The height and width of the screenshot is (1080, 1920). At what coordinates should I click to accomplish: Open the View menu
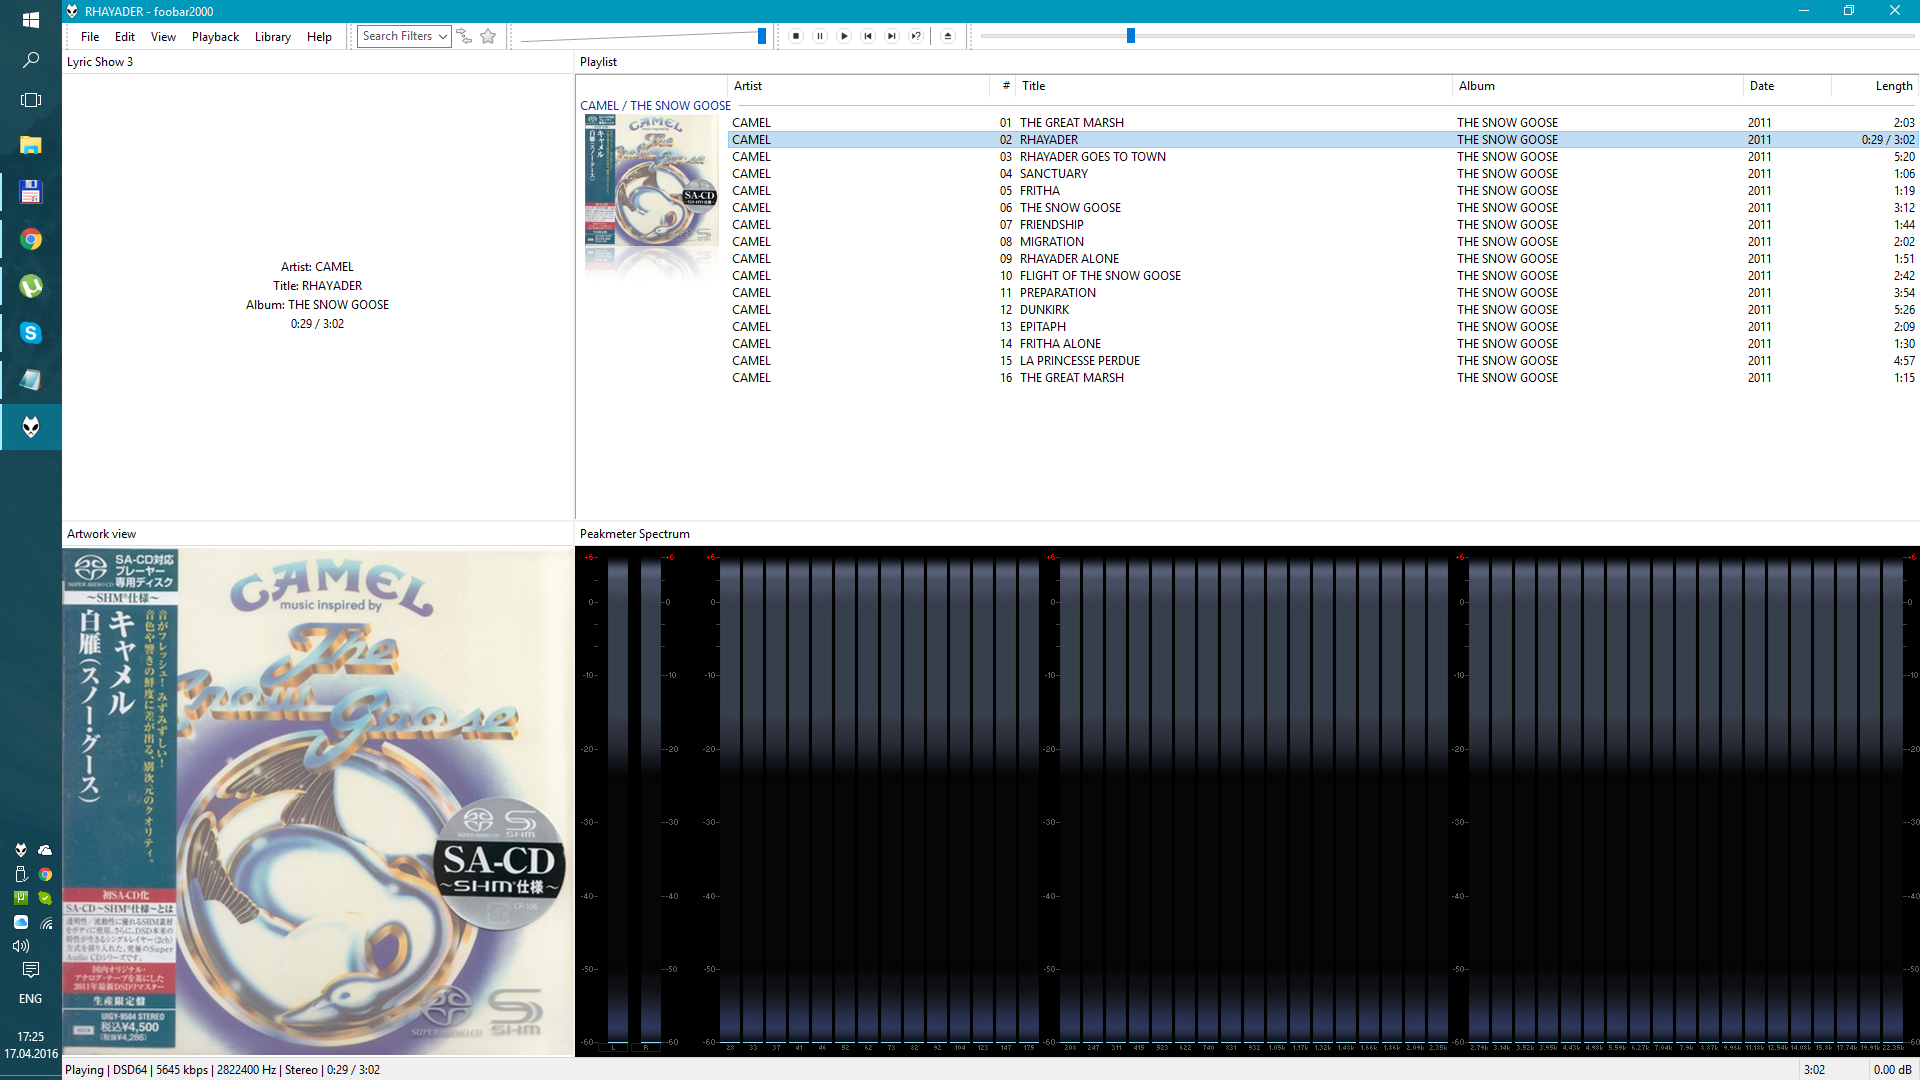click(x=163, y=37)
